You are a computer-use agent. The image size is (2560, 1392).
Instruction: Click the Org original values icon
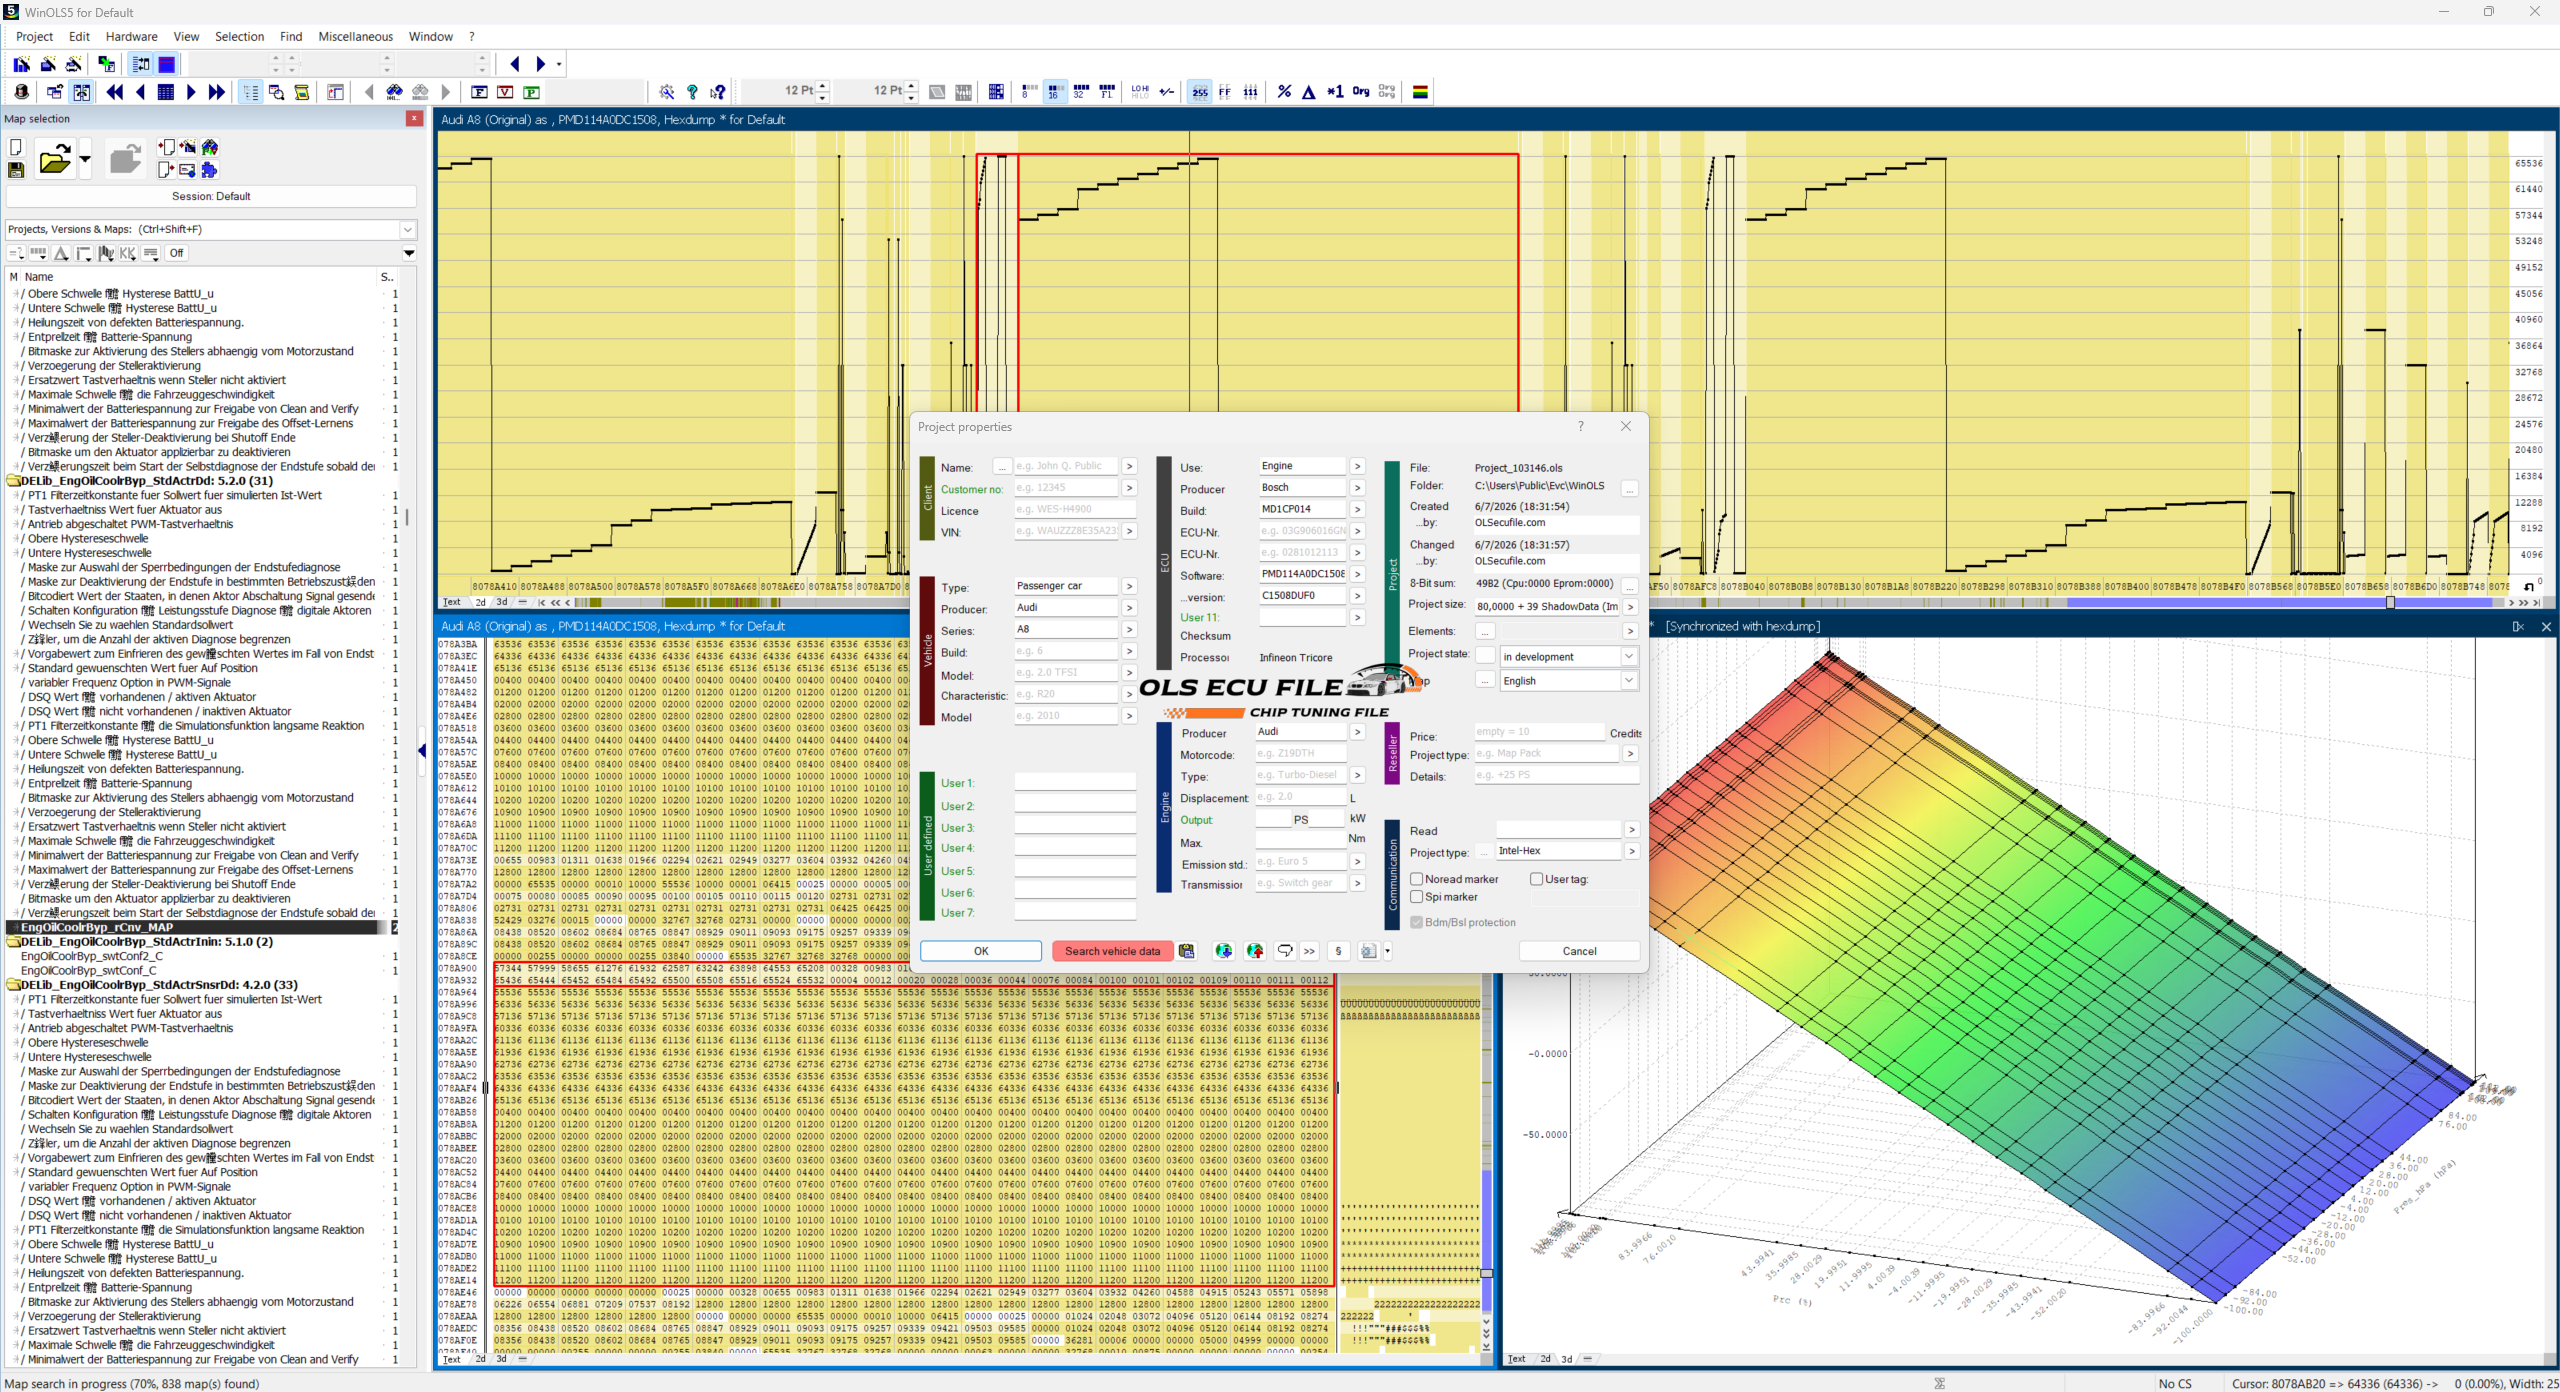[1361, 92]
